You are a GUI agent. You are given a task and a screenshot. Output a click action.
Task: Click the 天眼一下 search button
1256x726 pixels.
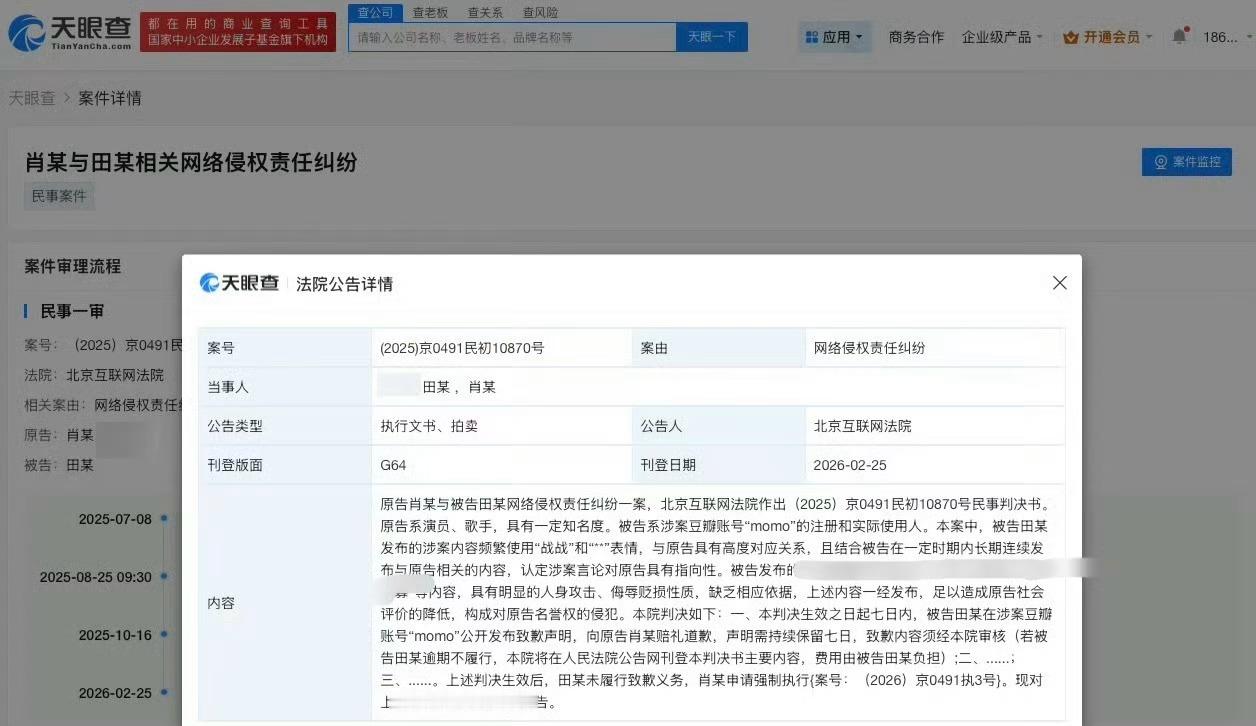[711, 36]
